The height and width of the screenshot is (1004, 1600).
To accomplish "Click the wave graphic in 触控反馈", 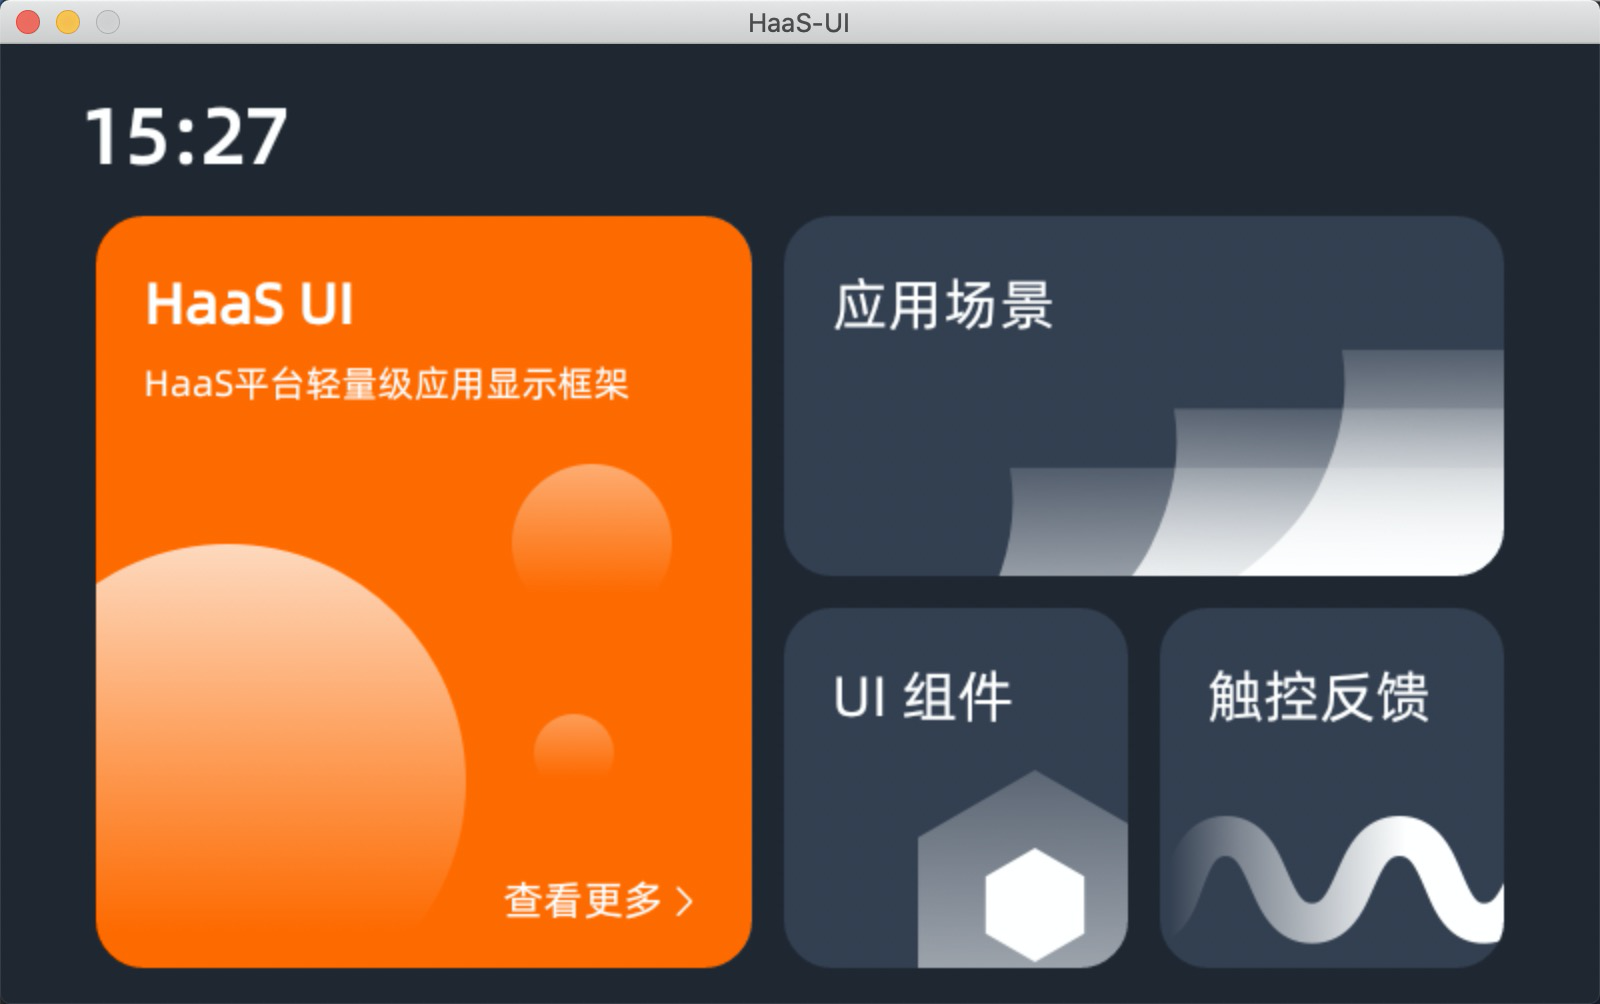I will [x=1337, y=879].
